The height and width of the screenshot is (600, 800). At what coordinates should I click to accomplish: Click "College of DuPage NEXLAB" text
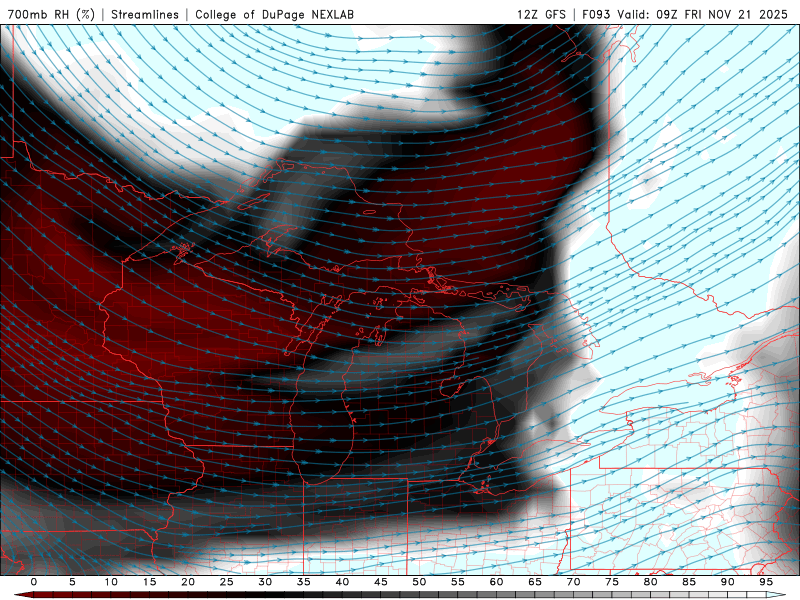(274, 14)
